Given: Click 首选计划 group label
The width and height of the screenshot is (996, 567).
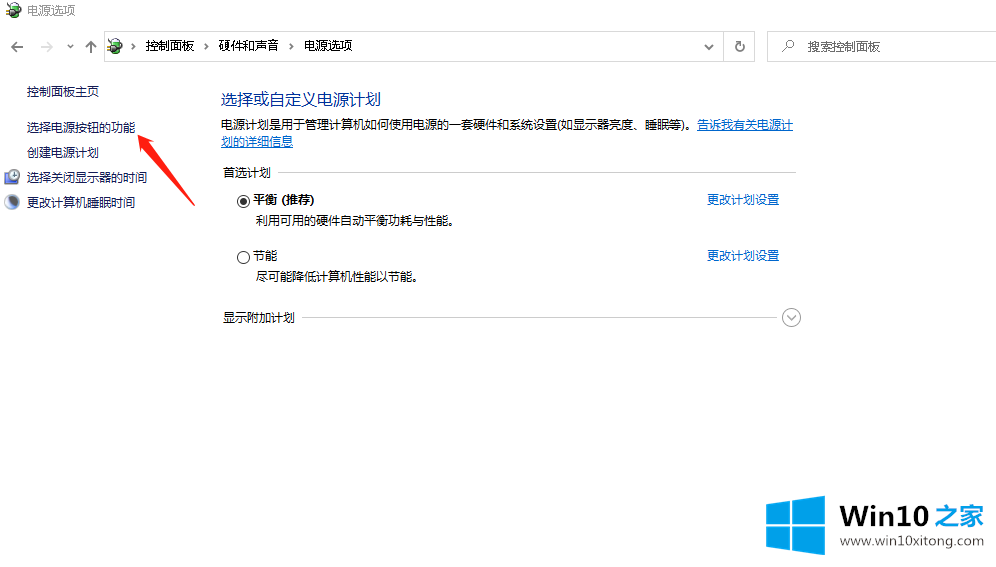Looking at the screenshot, I should (246, 173).
